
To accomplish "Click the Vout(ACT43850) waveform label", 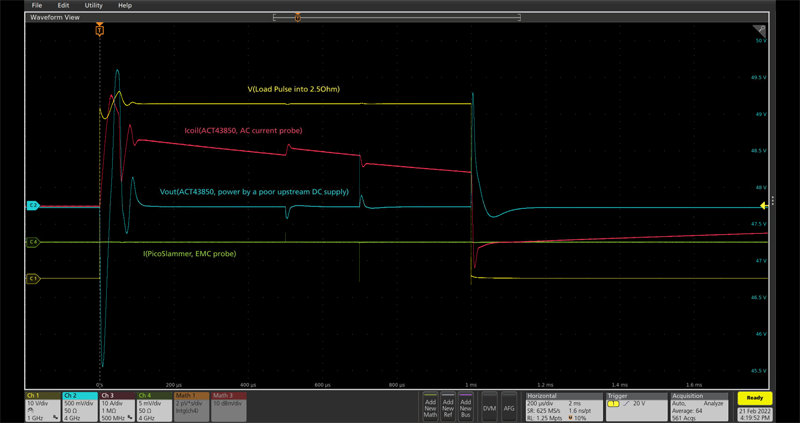I will click(254, 192).
